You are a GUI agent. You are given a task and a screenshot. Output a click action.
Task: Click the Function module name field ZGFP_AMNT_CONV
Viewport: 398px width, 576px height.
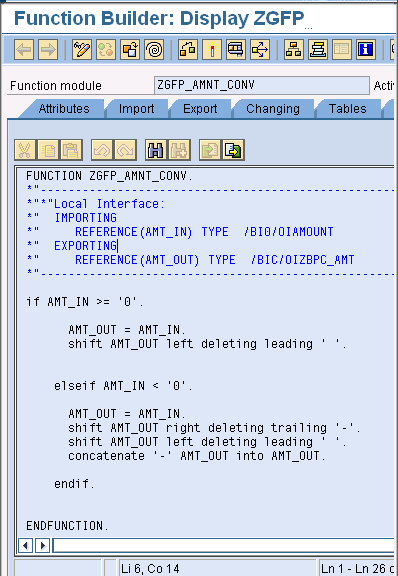pyautogui.click(x=262, y=85)
